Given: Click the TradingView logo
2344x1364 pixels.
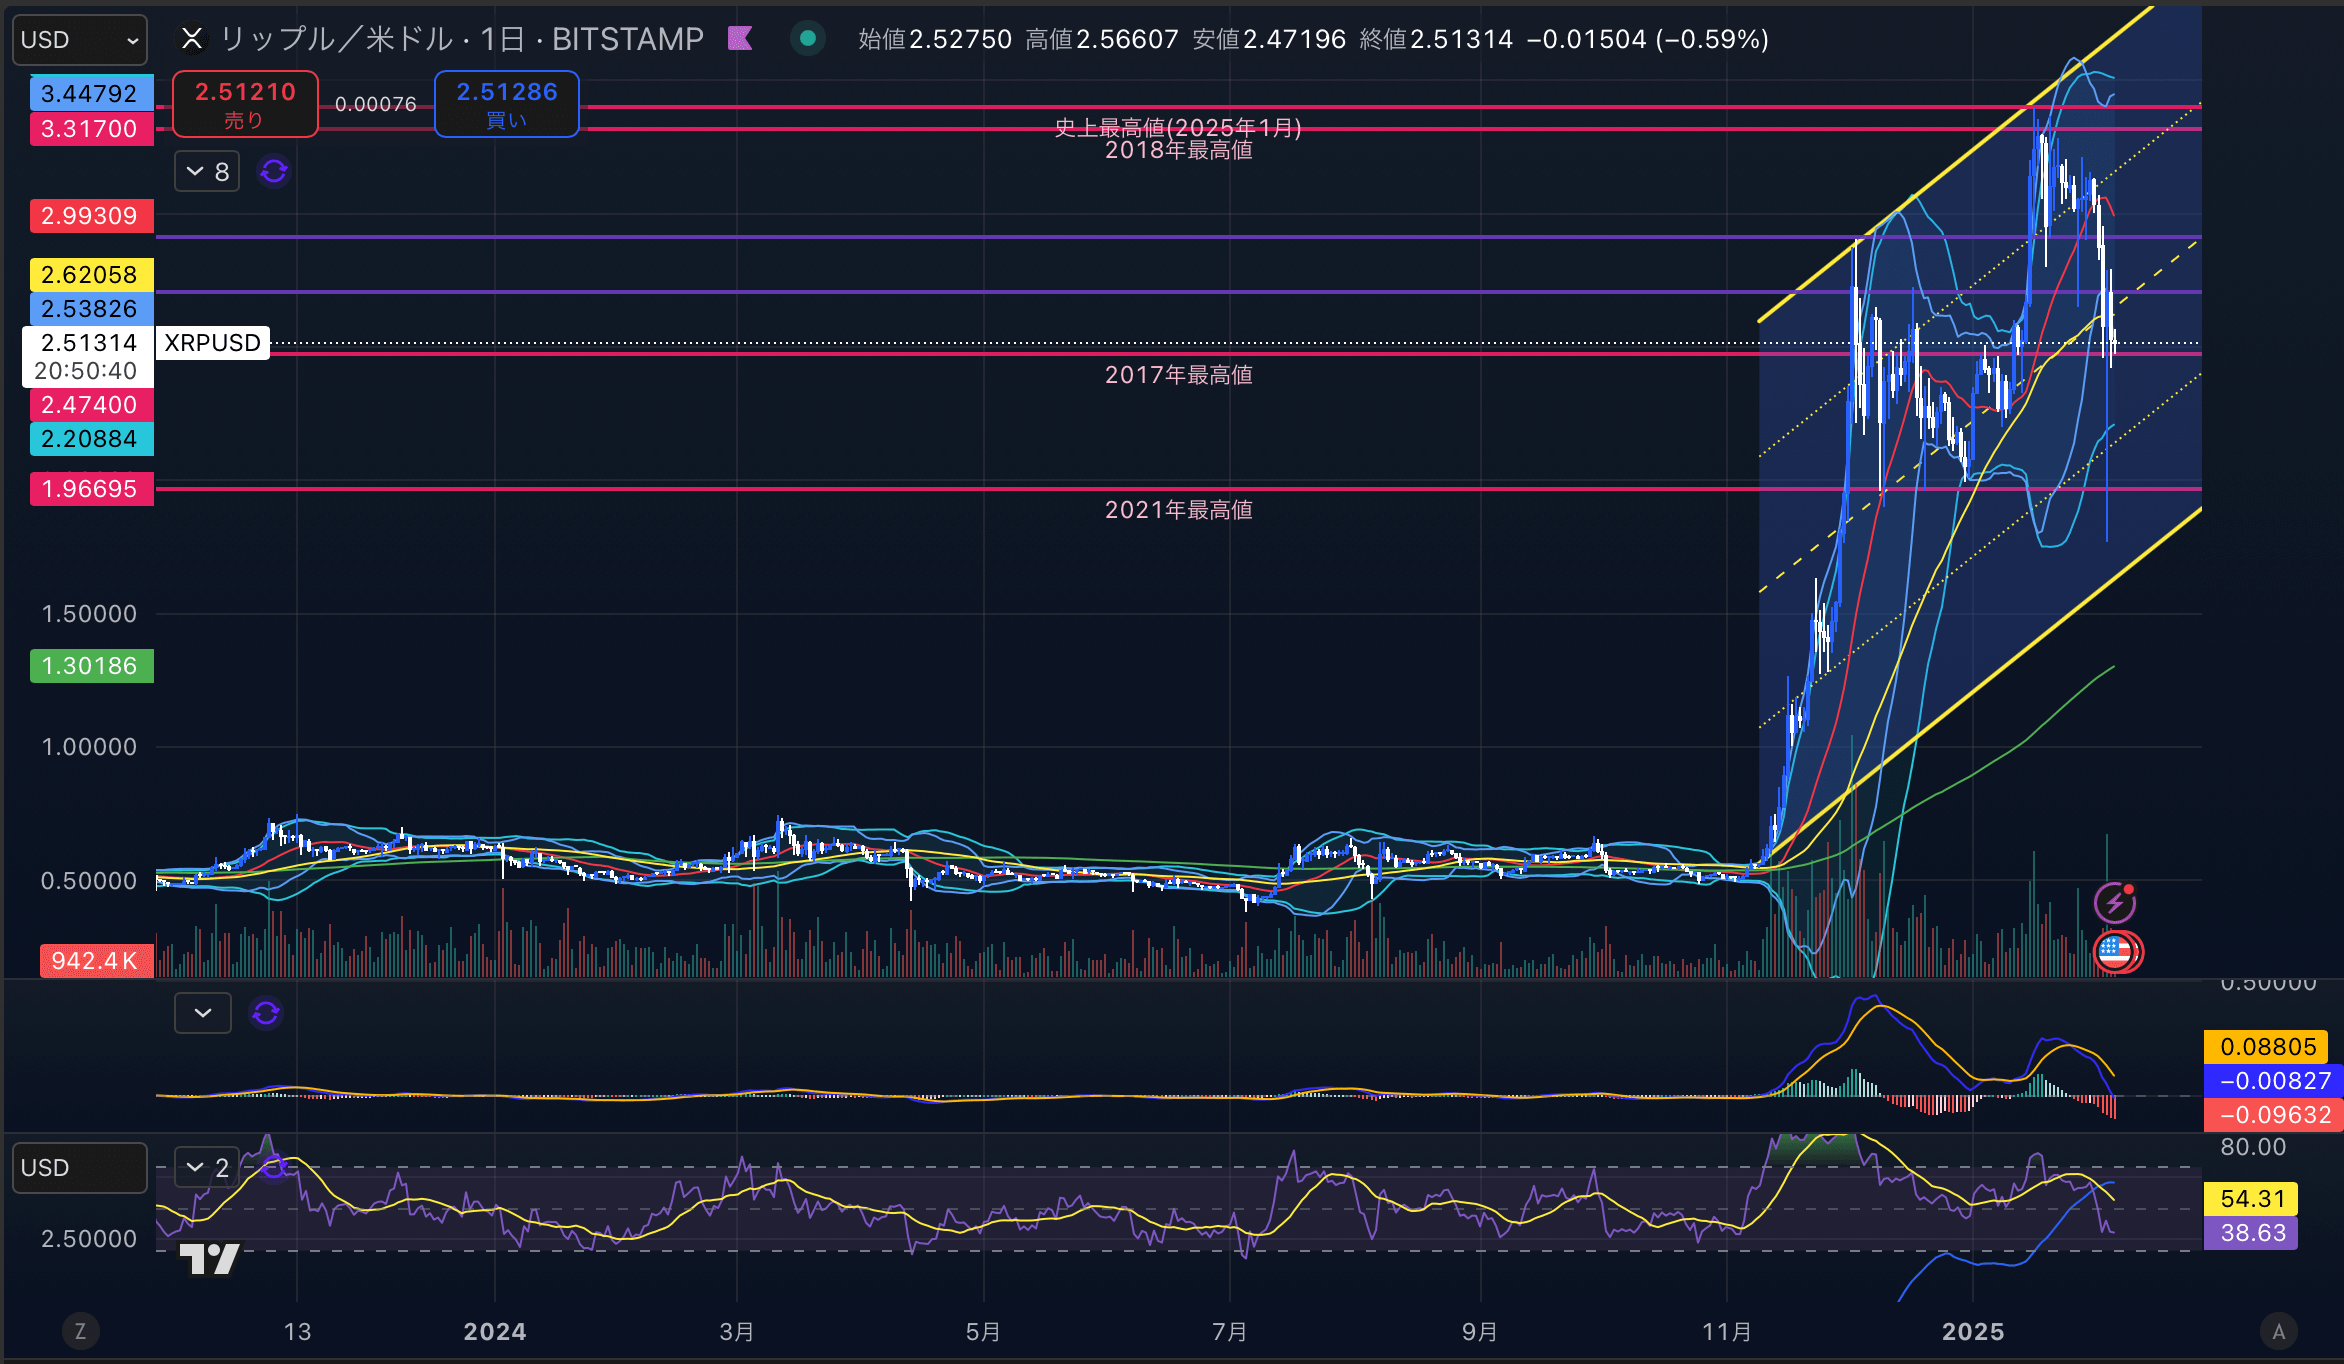Looking at the screenshot, I should tap(210, 1259).
